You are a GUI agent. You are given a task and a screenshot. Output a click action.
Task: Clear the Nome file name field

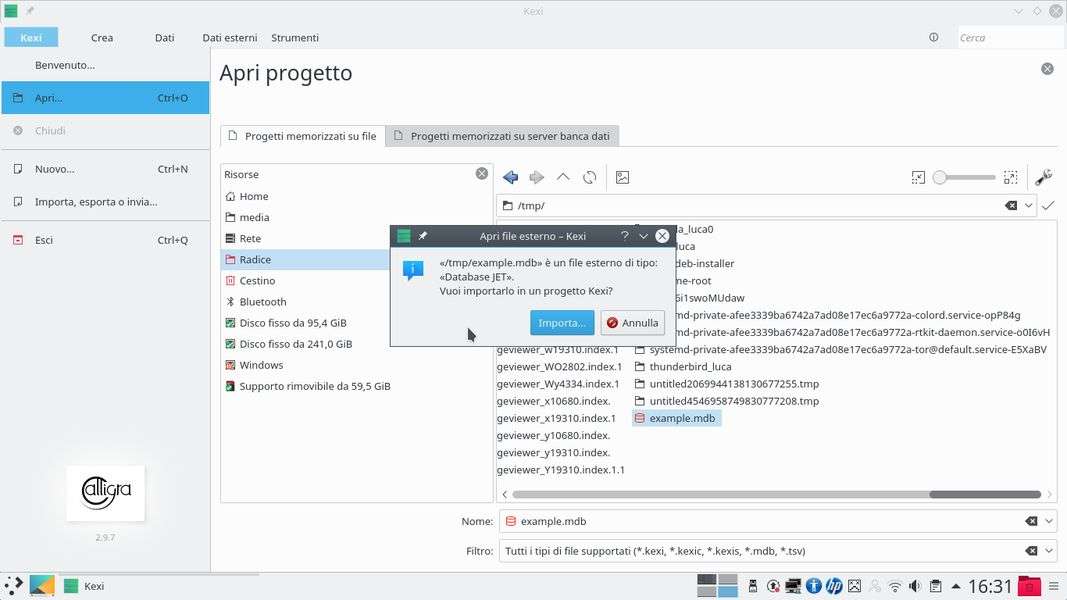click(x=1032, y=521)
